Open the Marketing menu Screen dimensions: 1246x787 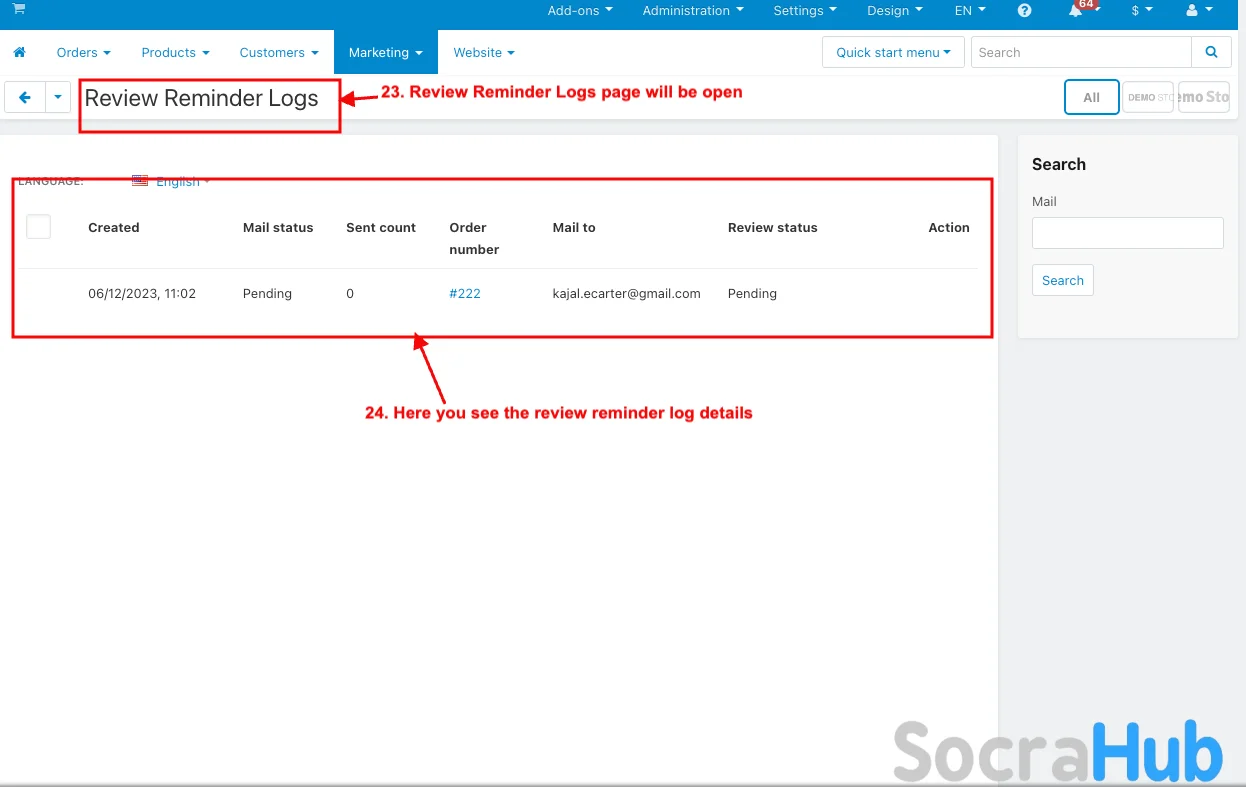coord(385,52)
